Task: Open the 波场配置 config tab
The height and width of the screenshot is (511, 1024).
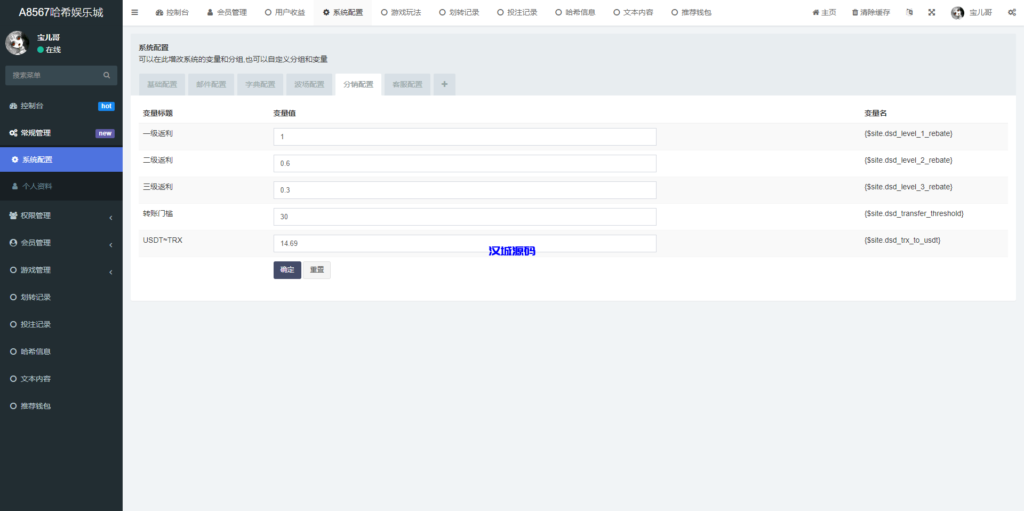Action: pos(309,84)
